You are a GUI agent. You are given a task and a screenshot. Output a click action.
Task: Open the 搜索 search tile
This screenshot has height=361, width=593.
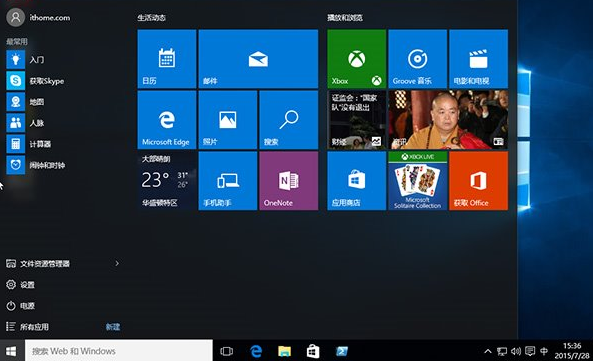(289, 120)
